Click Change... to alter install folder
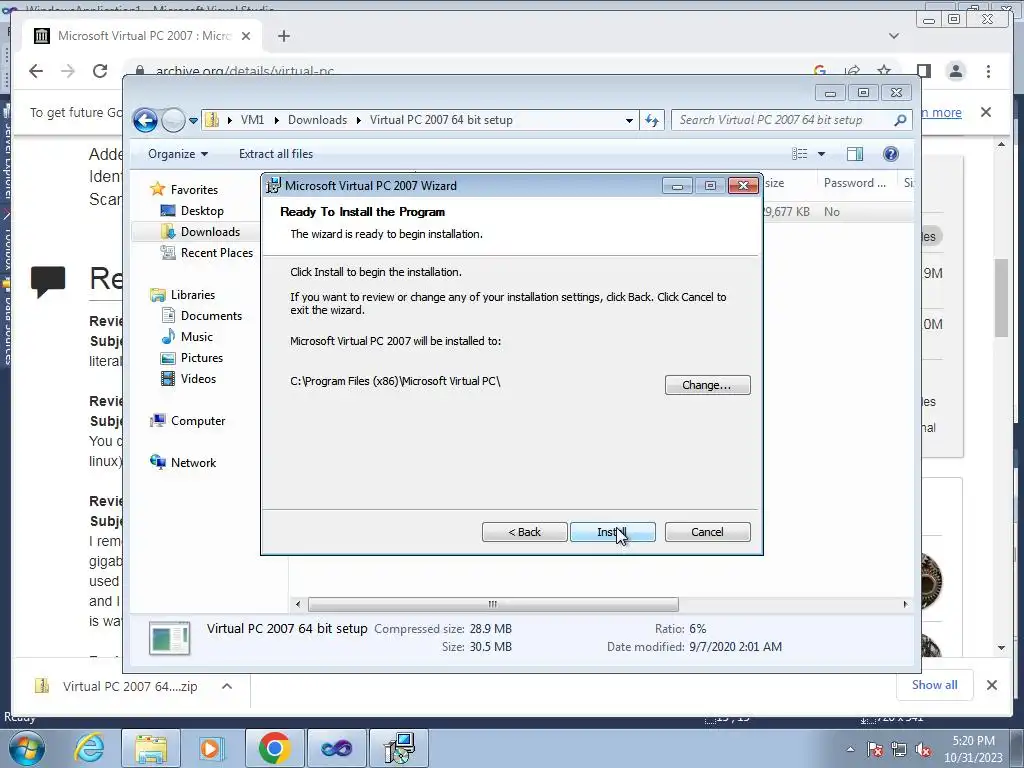This screenshot has width=1024, height=768. pyautogui.click(x=707, y=385)
